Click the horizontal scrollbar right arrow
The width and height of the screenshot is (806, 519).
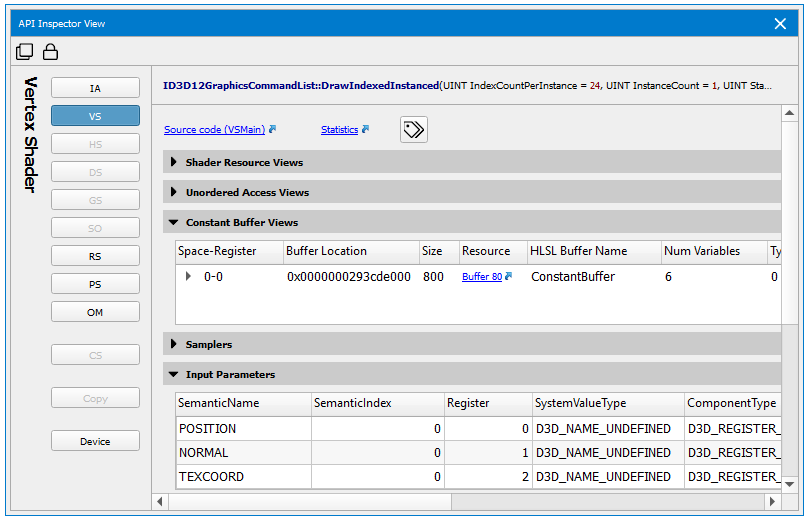[x=772, y=501]
